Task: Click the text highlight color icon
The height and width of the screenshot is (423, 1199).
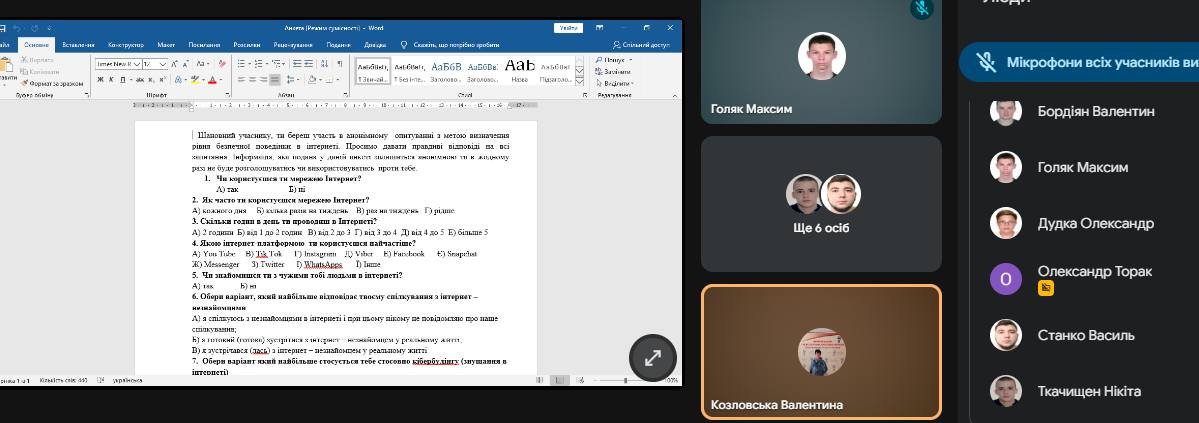Action: pyautogui.click(x=194, y=80)
